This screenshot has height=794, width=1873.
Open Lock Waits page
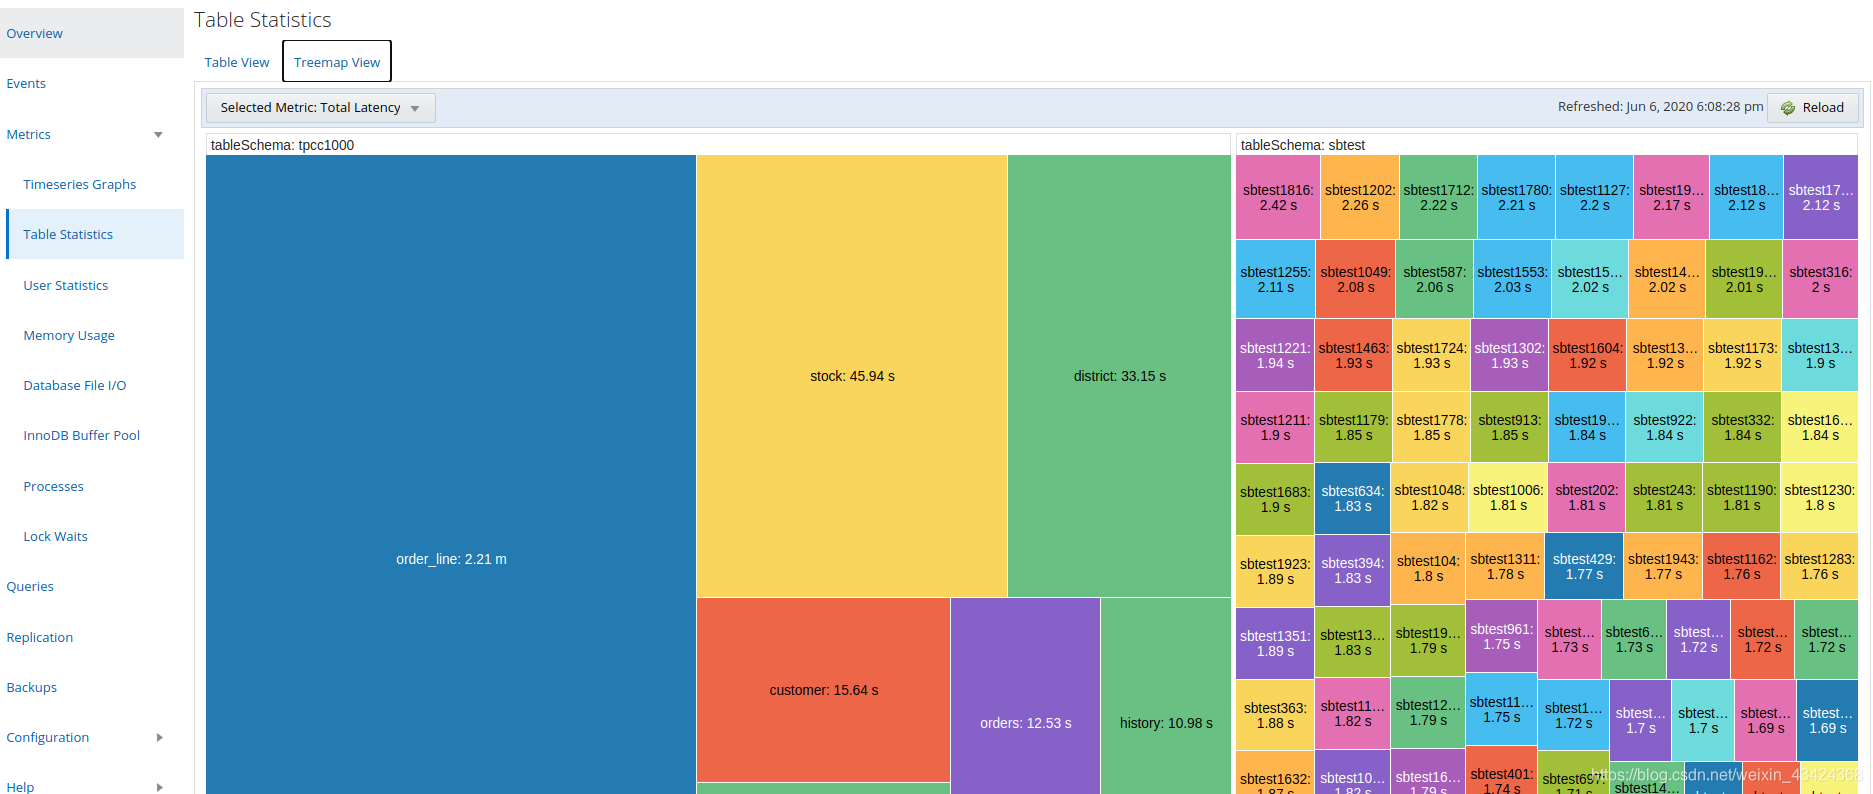tap(56, 537)
